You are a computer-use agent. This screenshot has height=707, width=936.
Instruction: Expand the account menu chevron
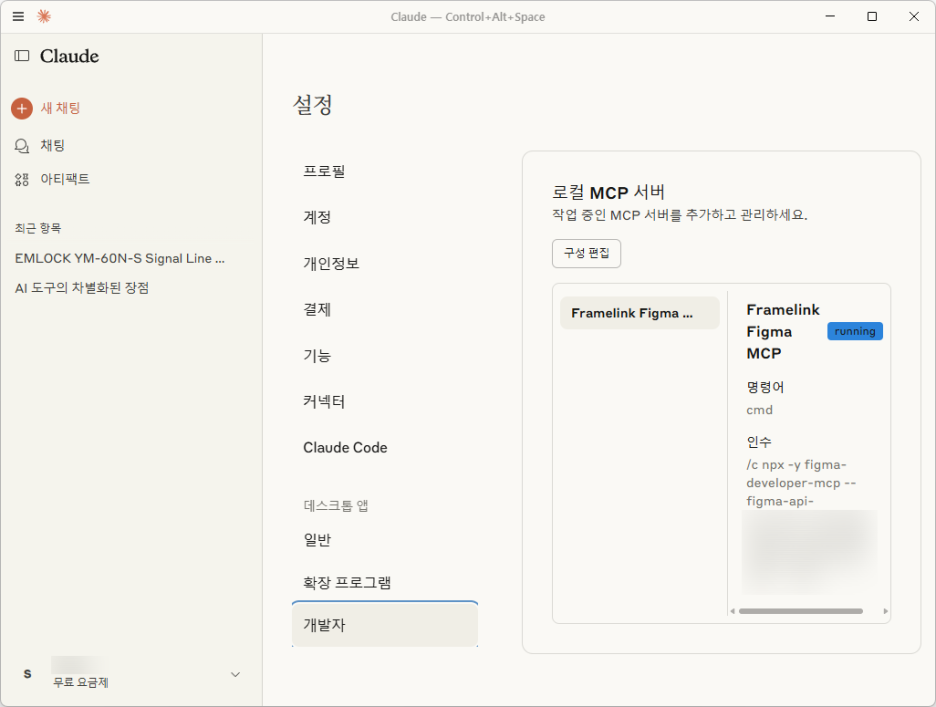click(235, 674)
